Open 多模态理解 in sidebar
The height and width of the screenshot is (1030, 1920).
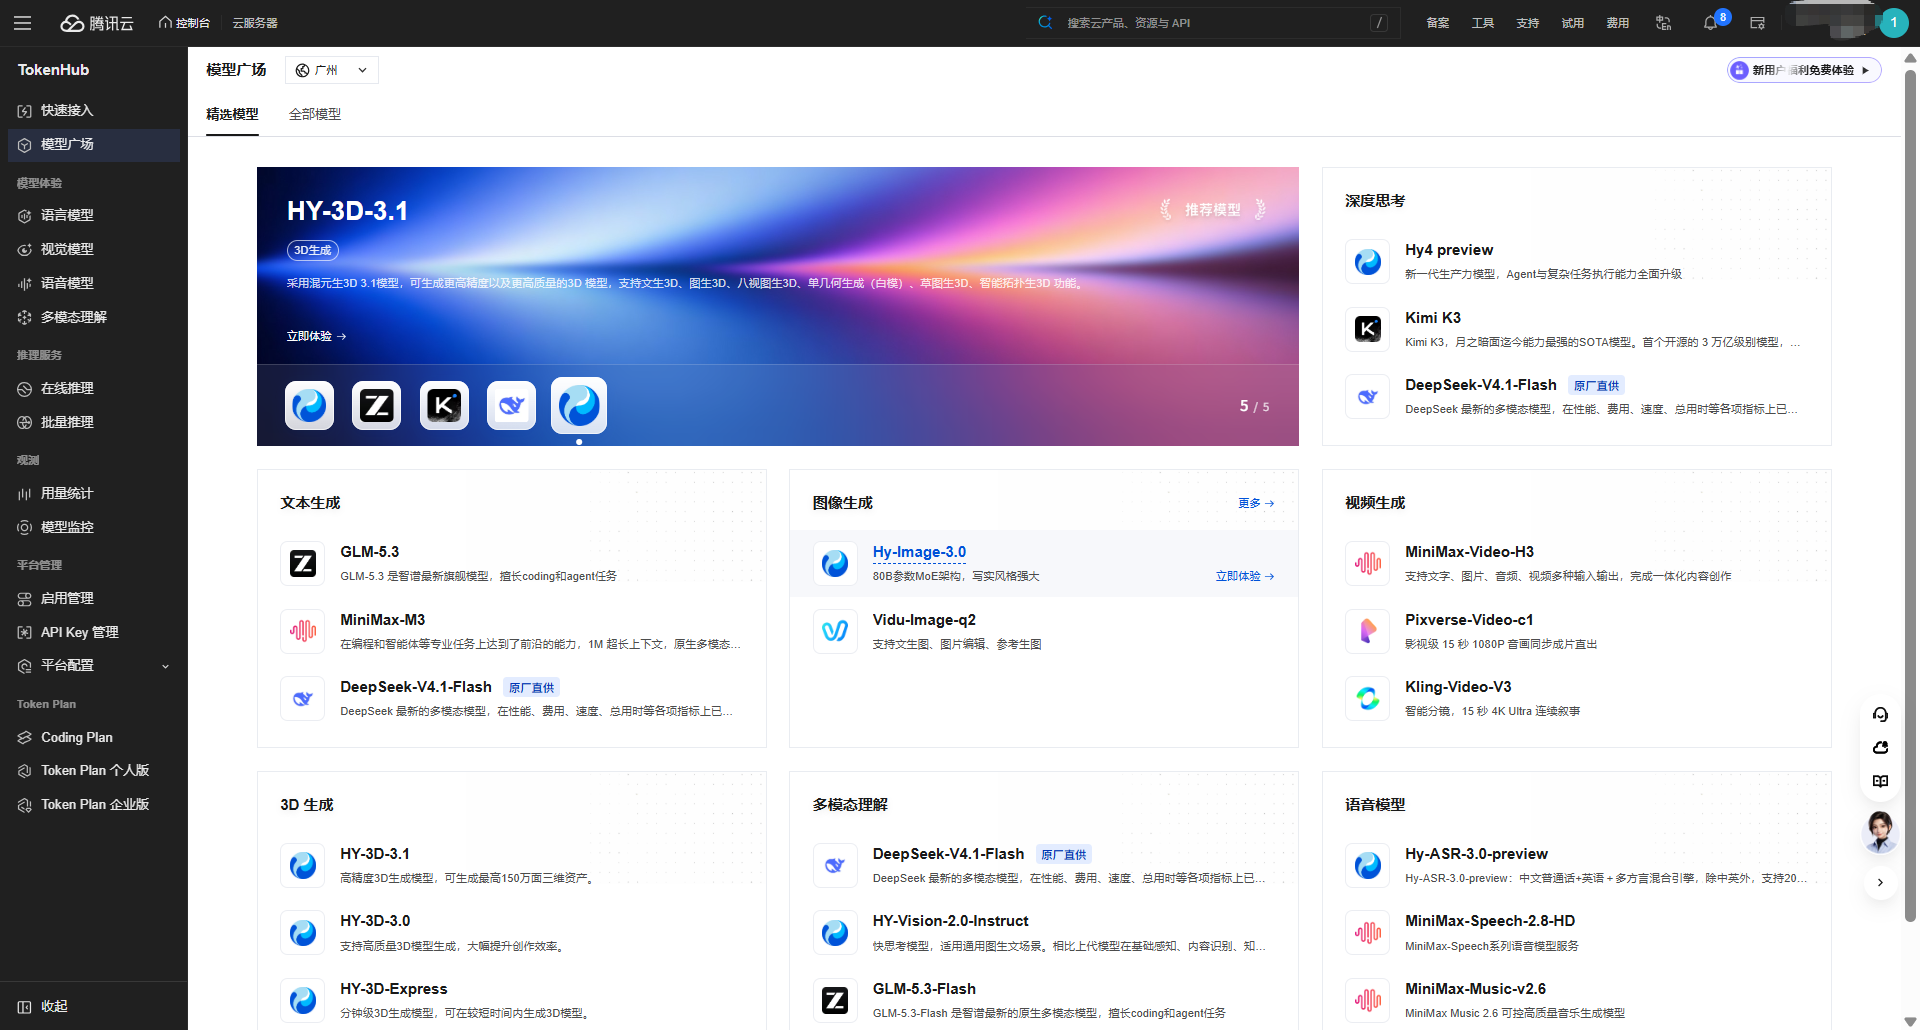click(x=94, y=317)
